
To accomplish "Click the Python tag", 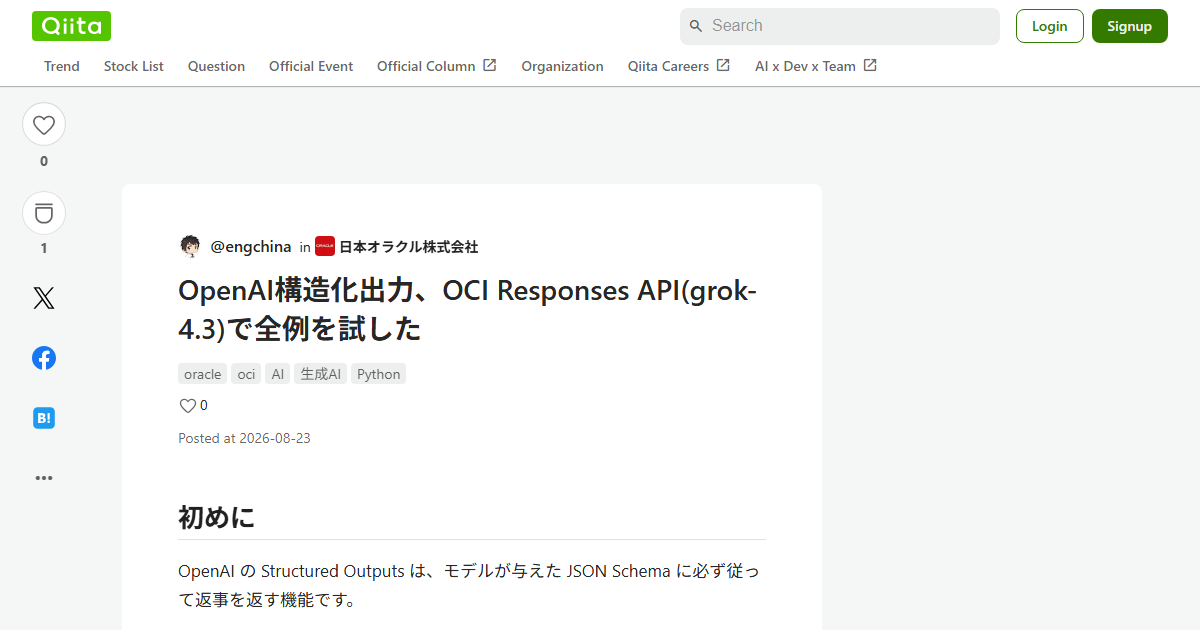I will pyautogui.click(x=379, y=374).
